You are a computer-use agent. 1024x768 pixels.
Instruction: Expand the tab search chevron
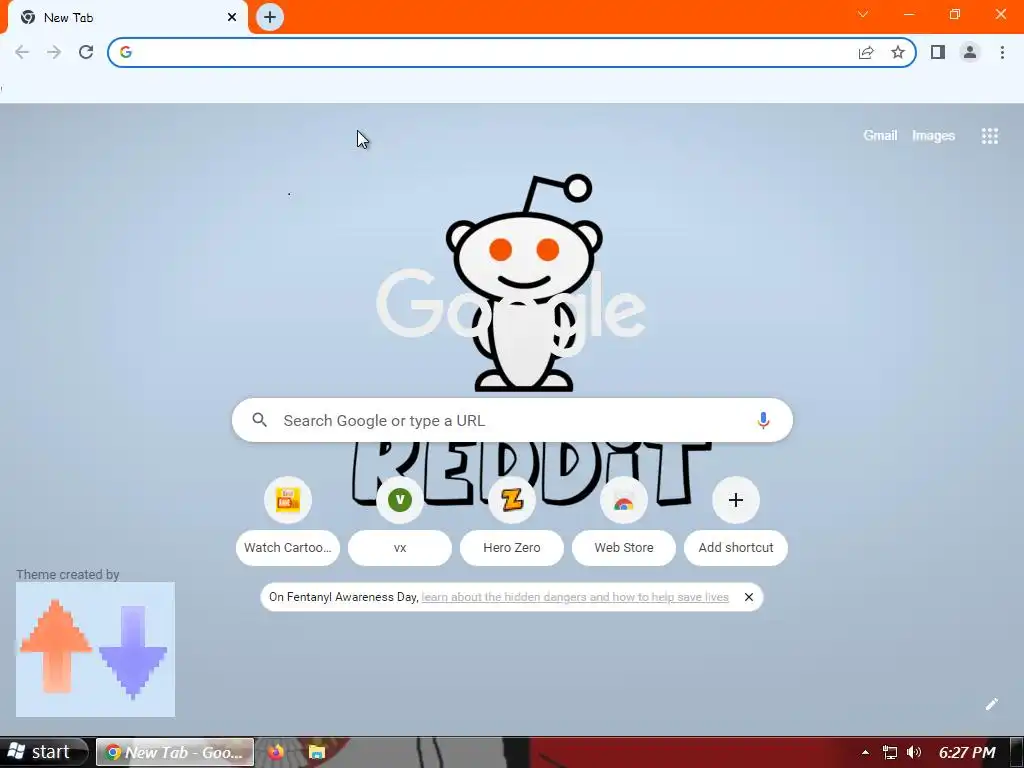pos(863,14)
